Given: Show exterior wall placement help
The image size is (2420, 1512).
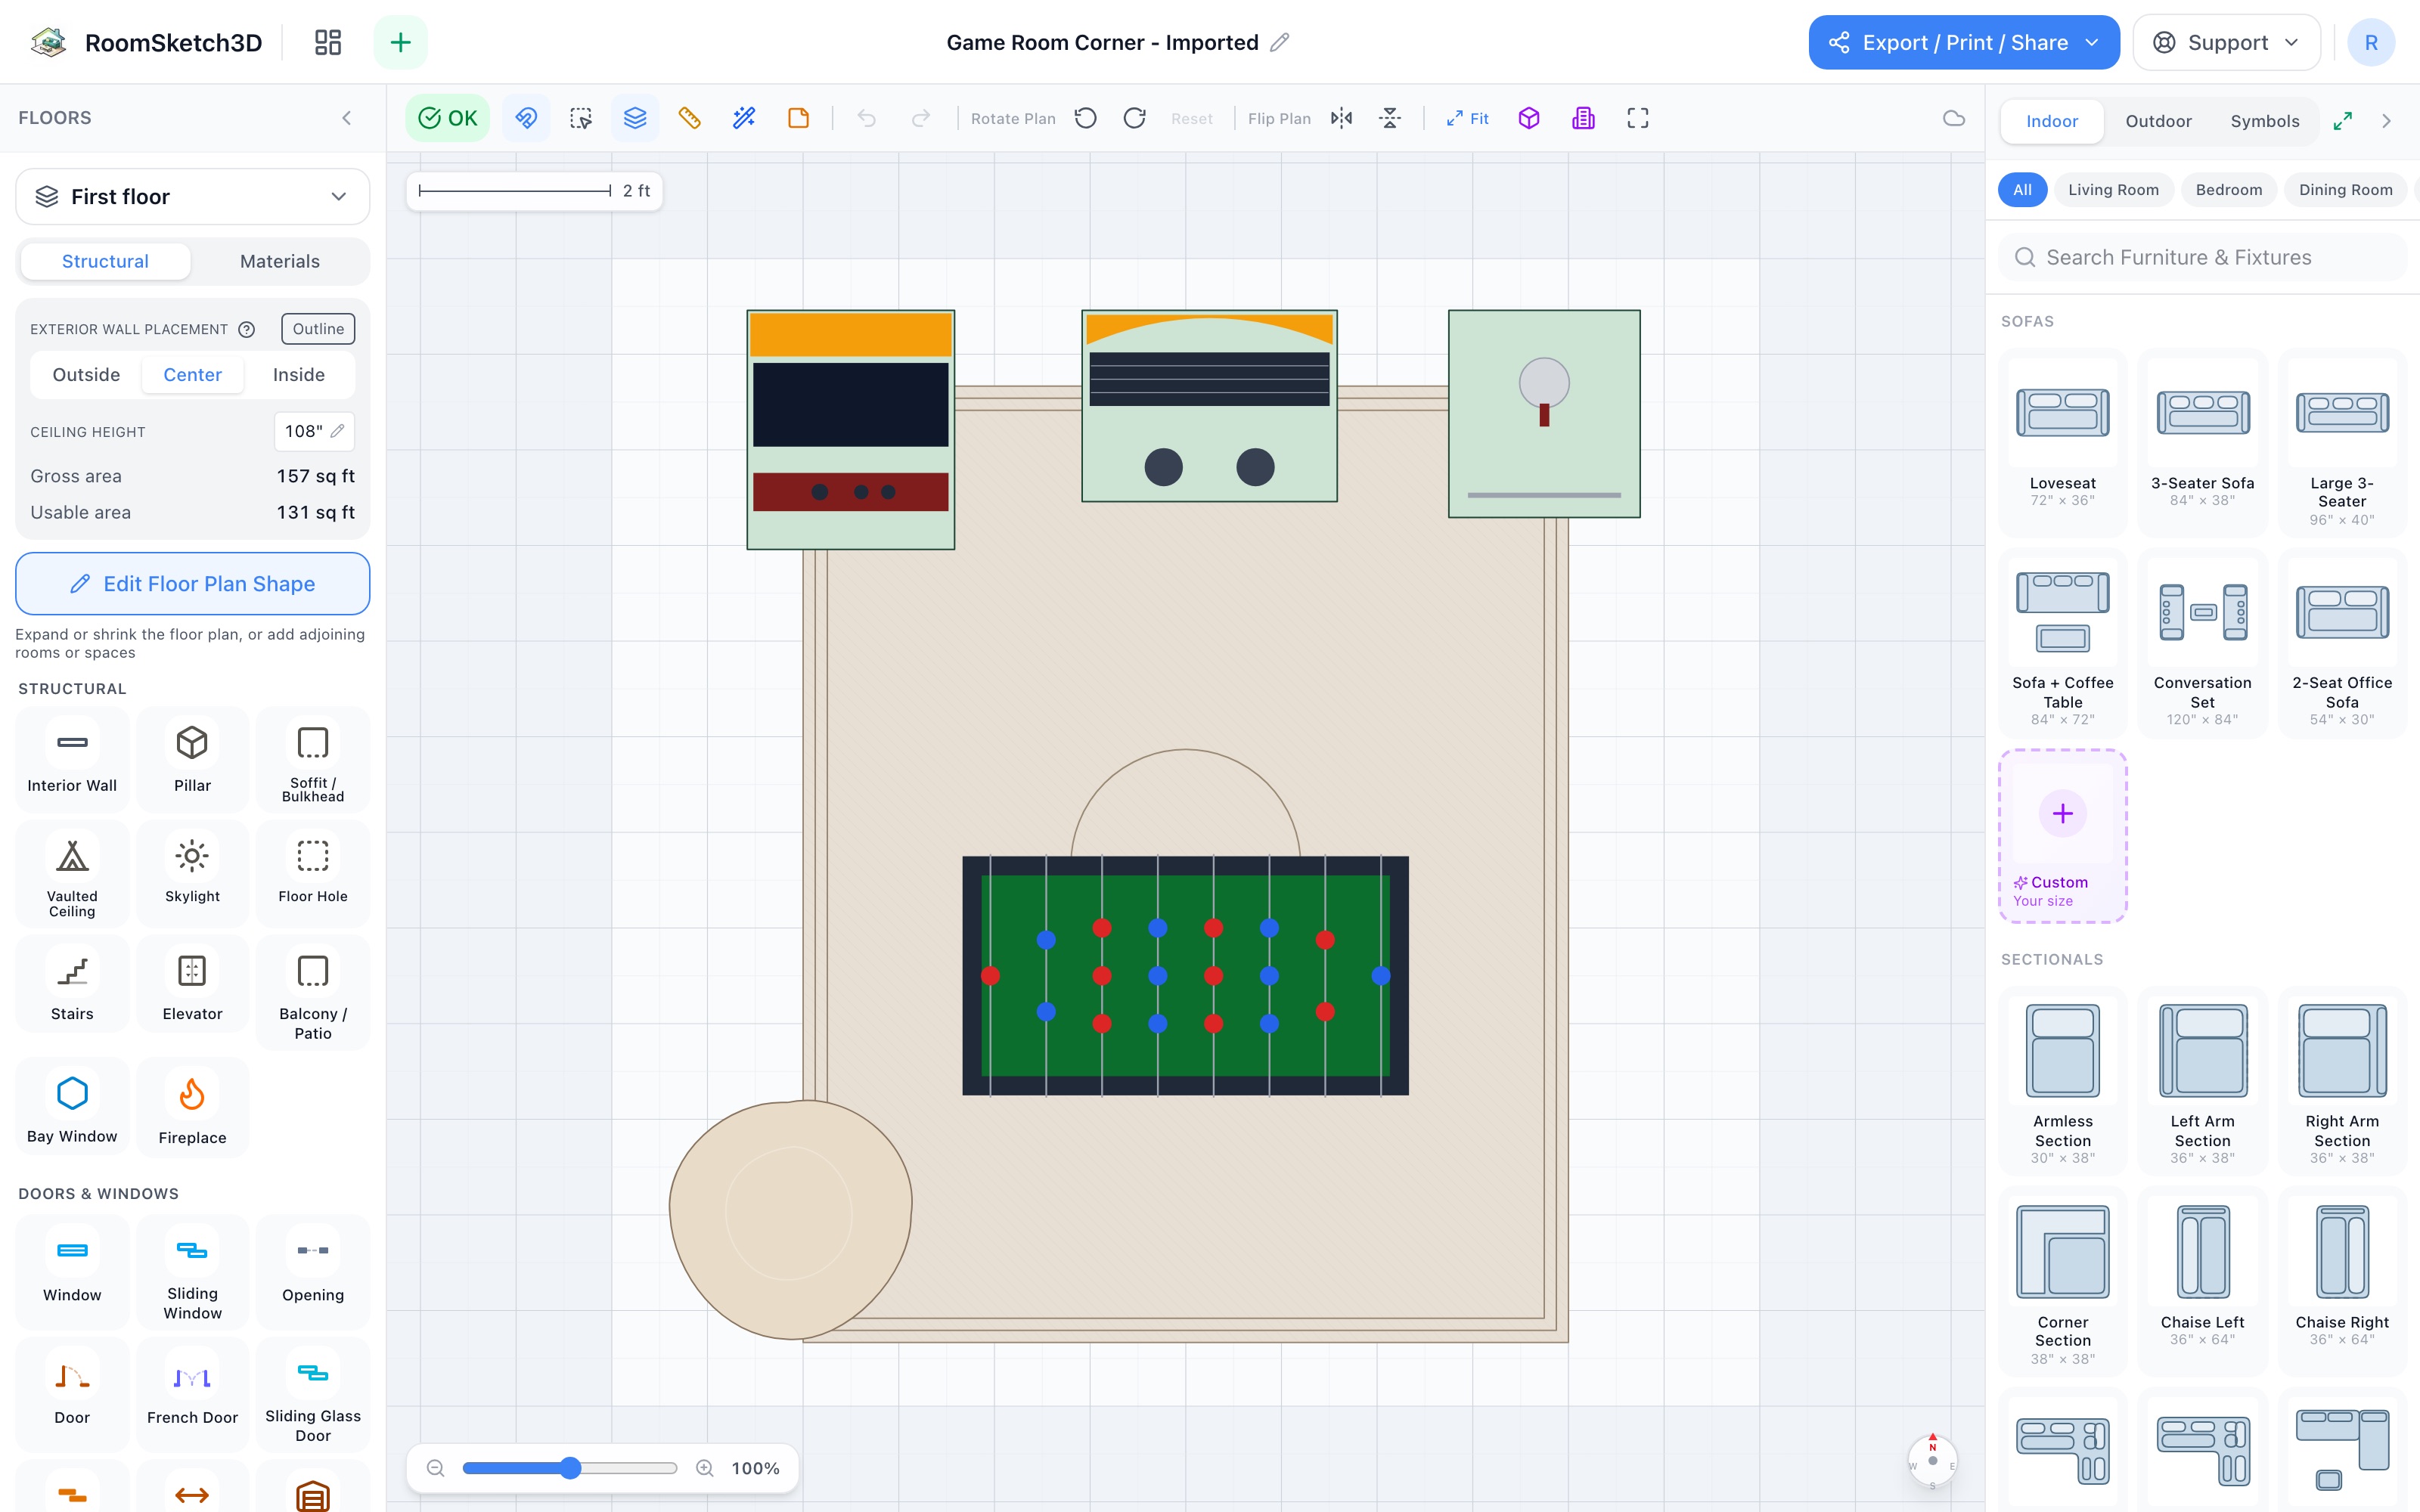Looking at the screenshot, I should click(247, 329).
